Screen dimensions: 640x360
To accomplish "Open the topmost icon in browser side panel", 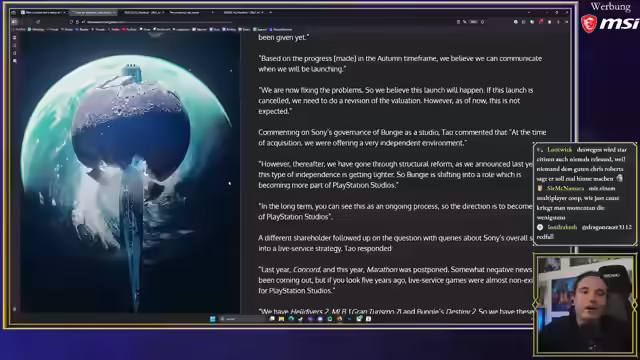I will [x=15, y=38].
